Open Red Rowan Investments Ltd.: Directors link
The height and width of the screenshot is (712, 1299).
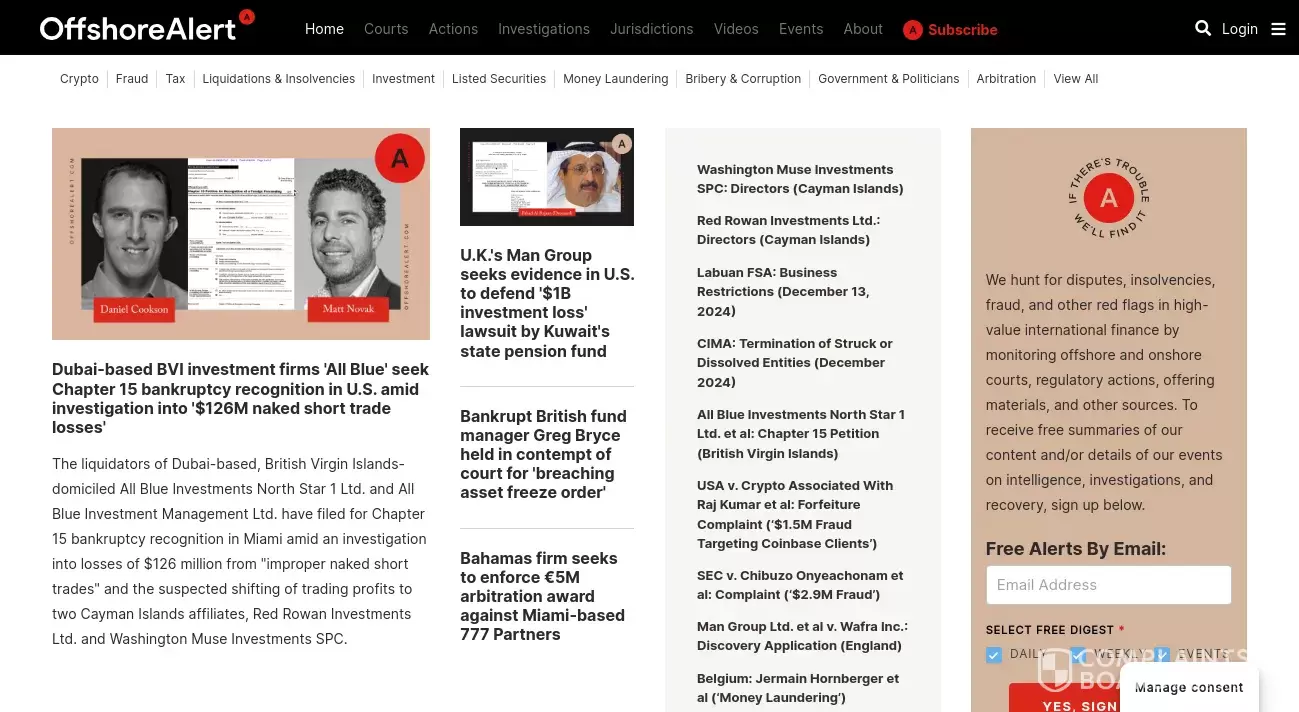point(788,230)
